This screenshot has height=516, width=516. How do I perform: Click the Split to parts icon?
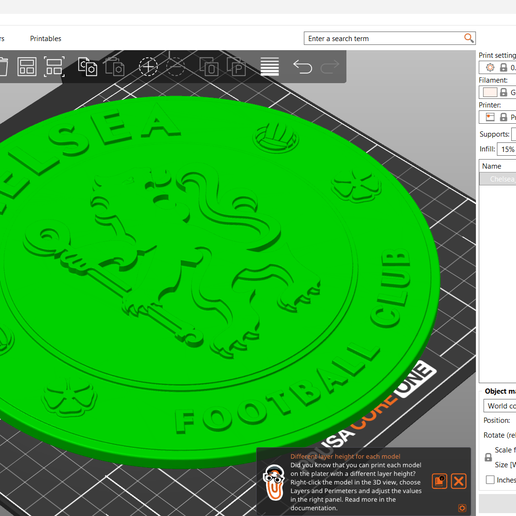click(236, 66)
